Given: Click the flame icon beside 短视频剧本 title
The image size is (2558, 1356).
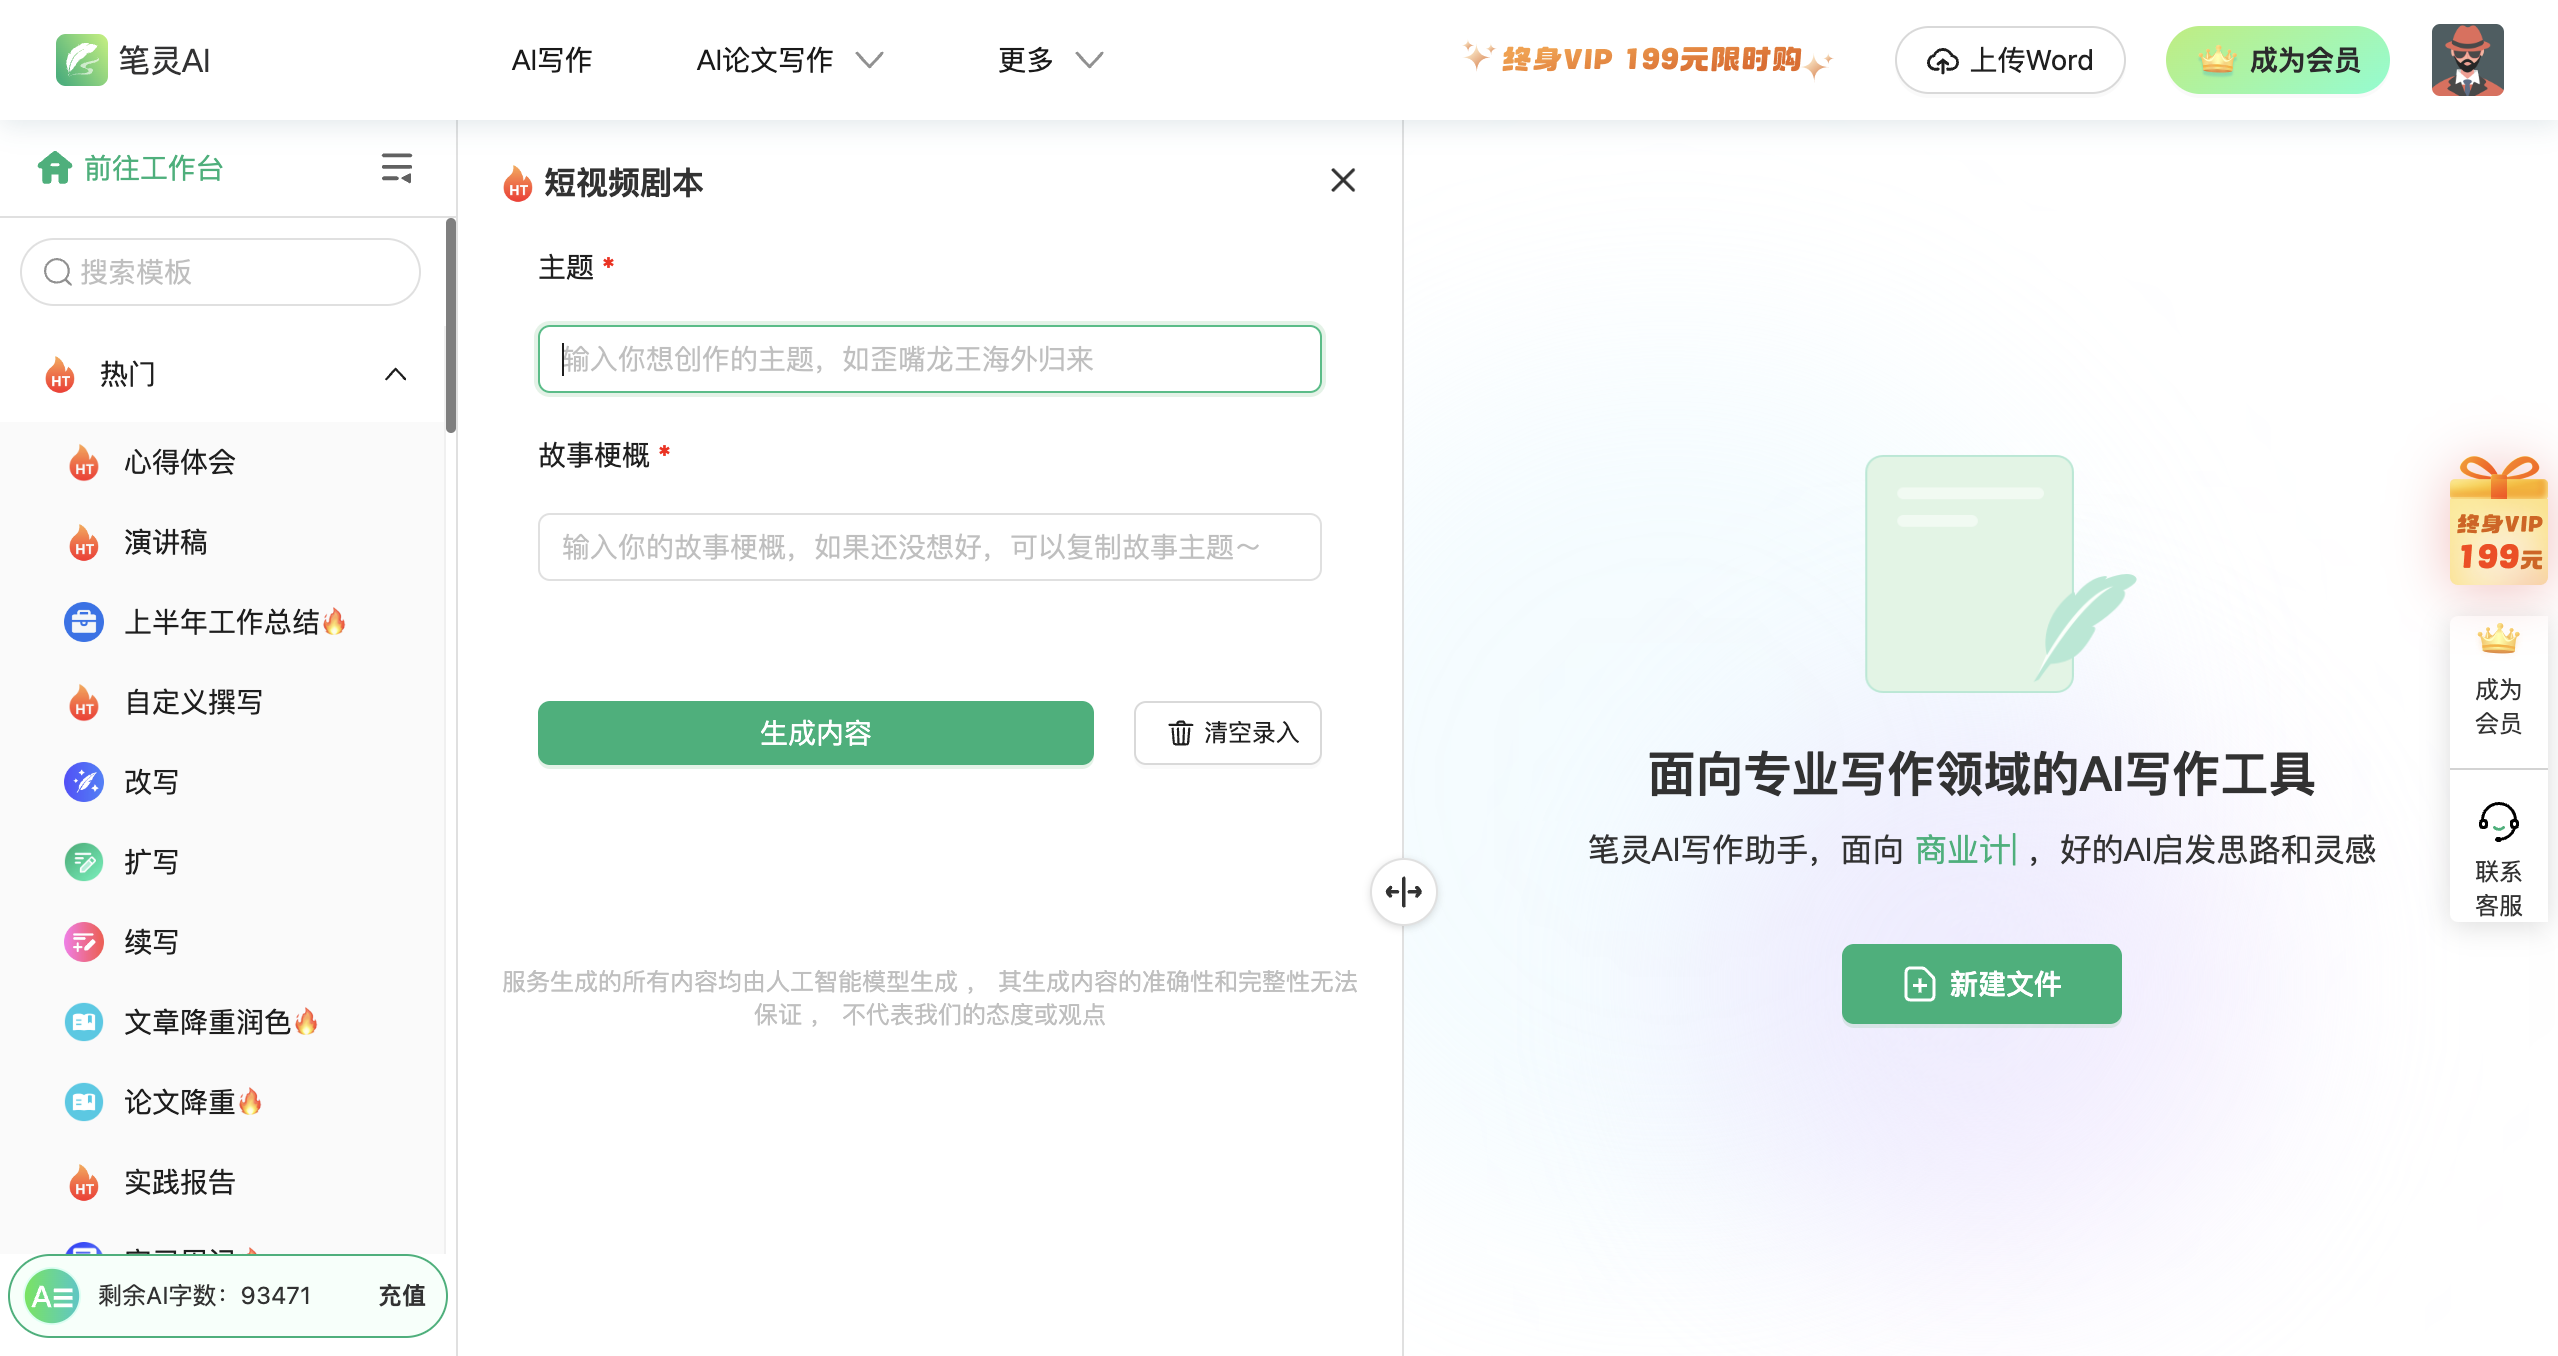Looking at the screenshot, I should tap(518, 184).
